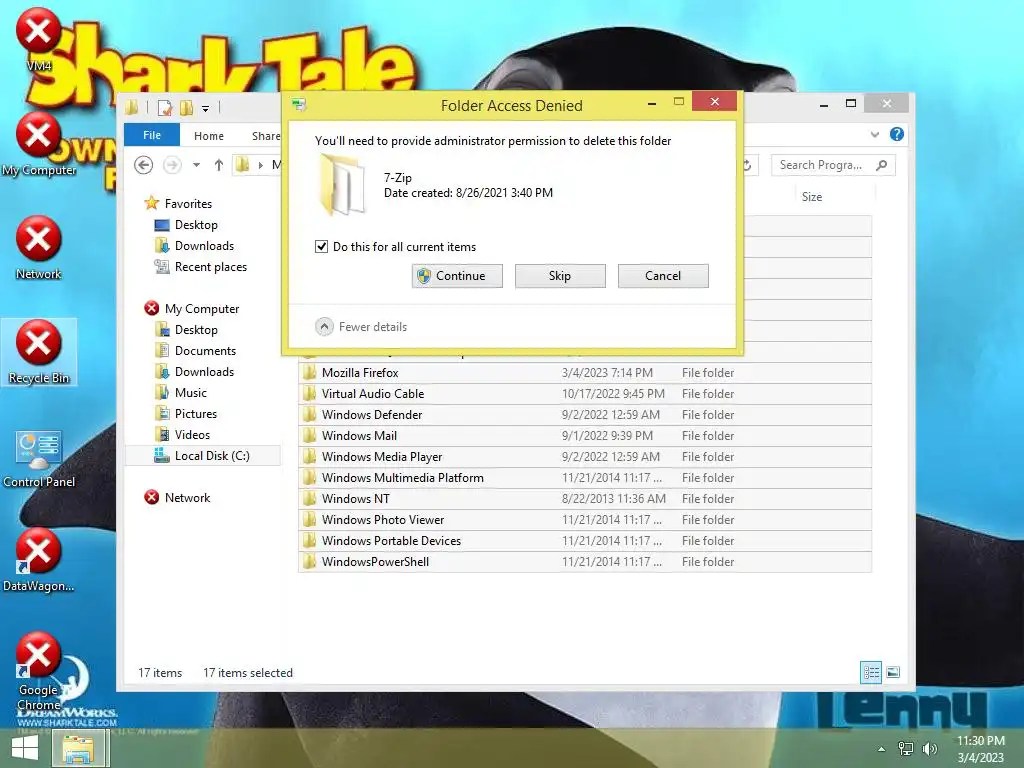Viewport: 1024px width, 768px height.
Task: Select the Windows Photo Viewer folder
Action: click(x=585, y=520)
